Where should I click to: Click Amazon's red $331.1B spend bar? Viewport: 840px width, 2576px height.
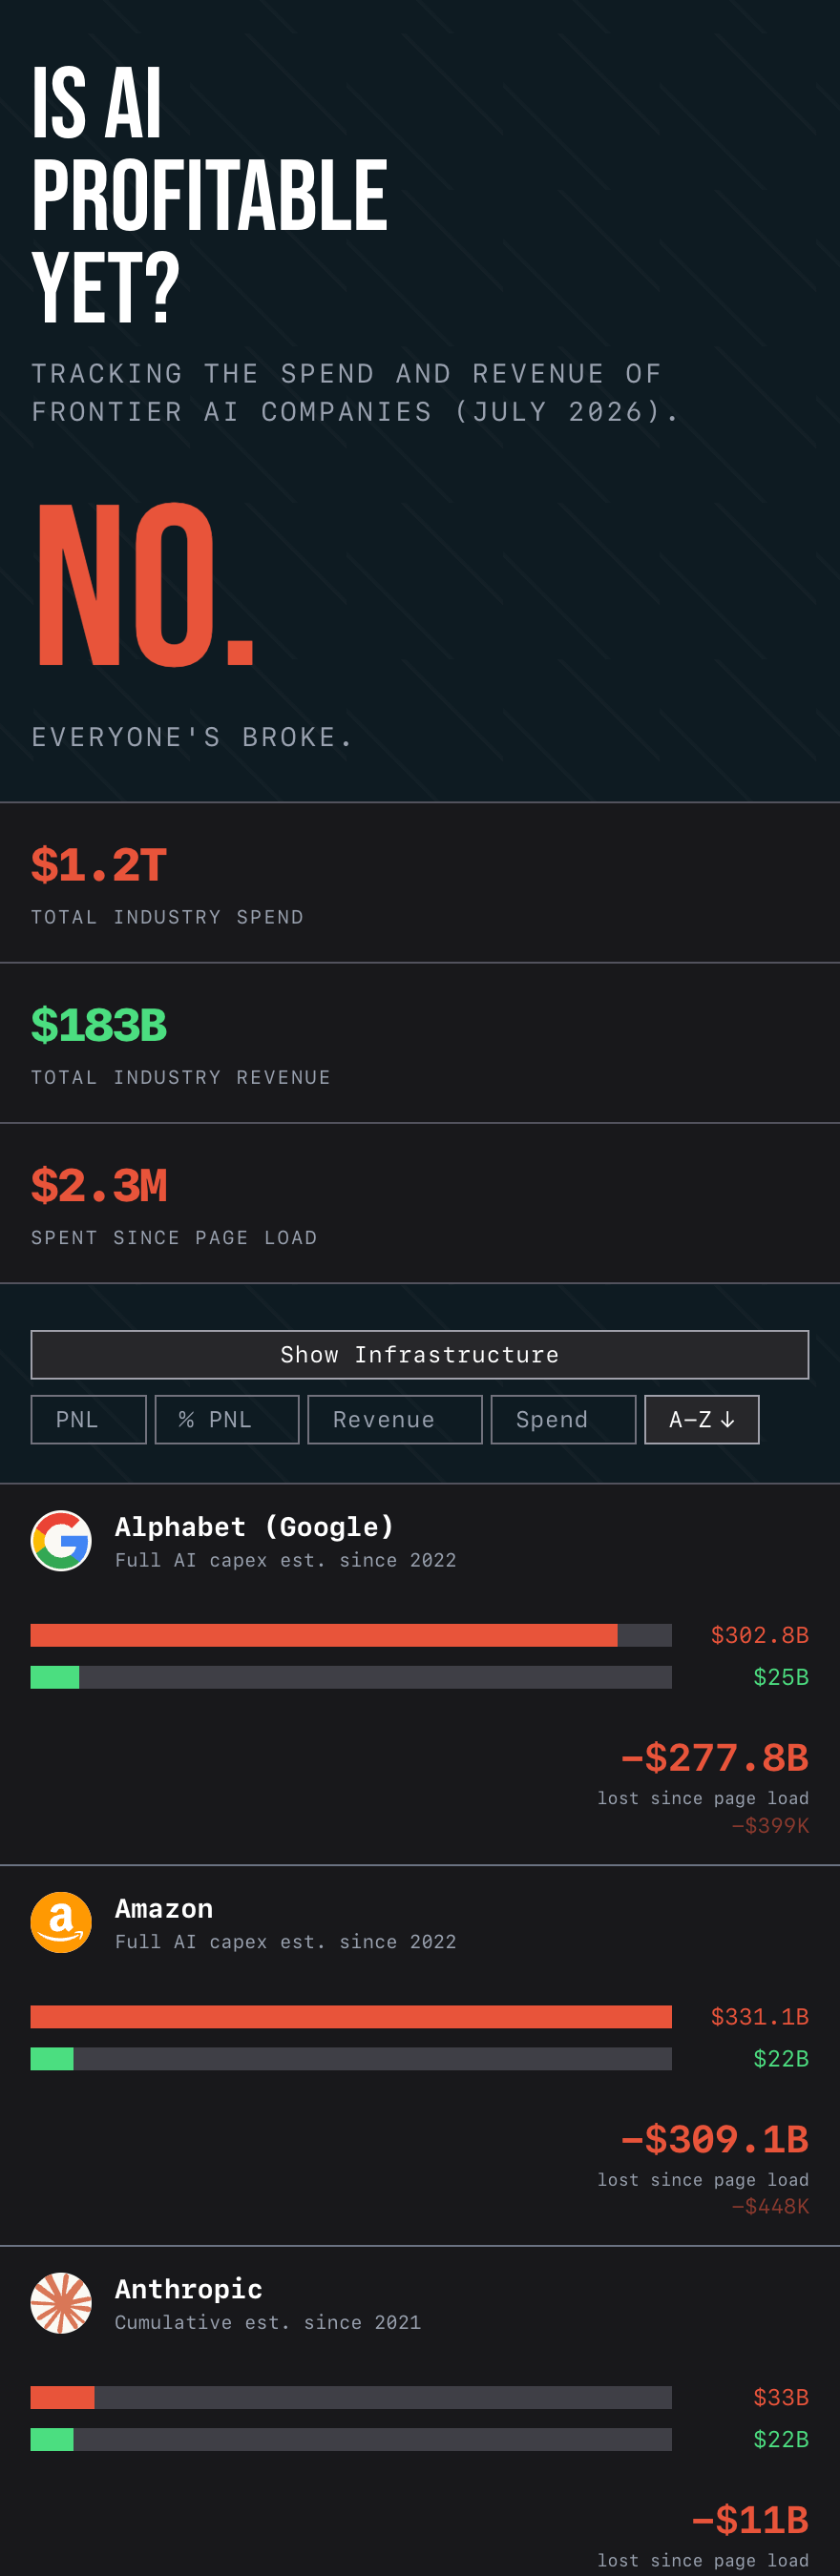coord(351,2016)
